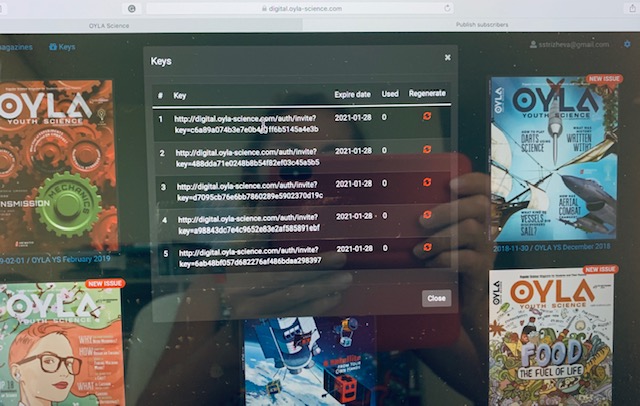This screenshot has width=640, height=406.
Task: Select the first invite key link
Action: 247,124
